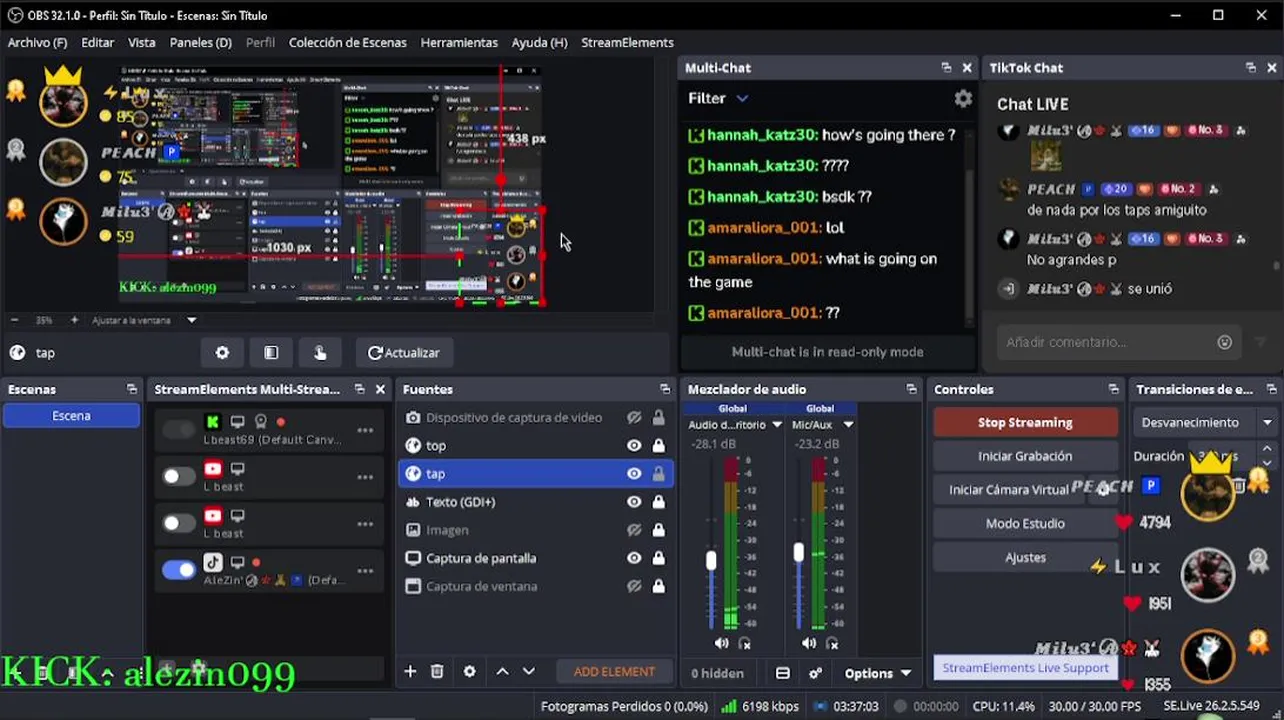Click Modo Estudio

pos(1025,523)
